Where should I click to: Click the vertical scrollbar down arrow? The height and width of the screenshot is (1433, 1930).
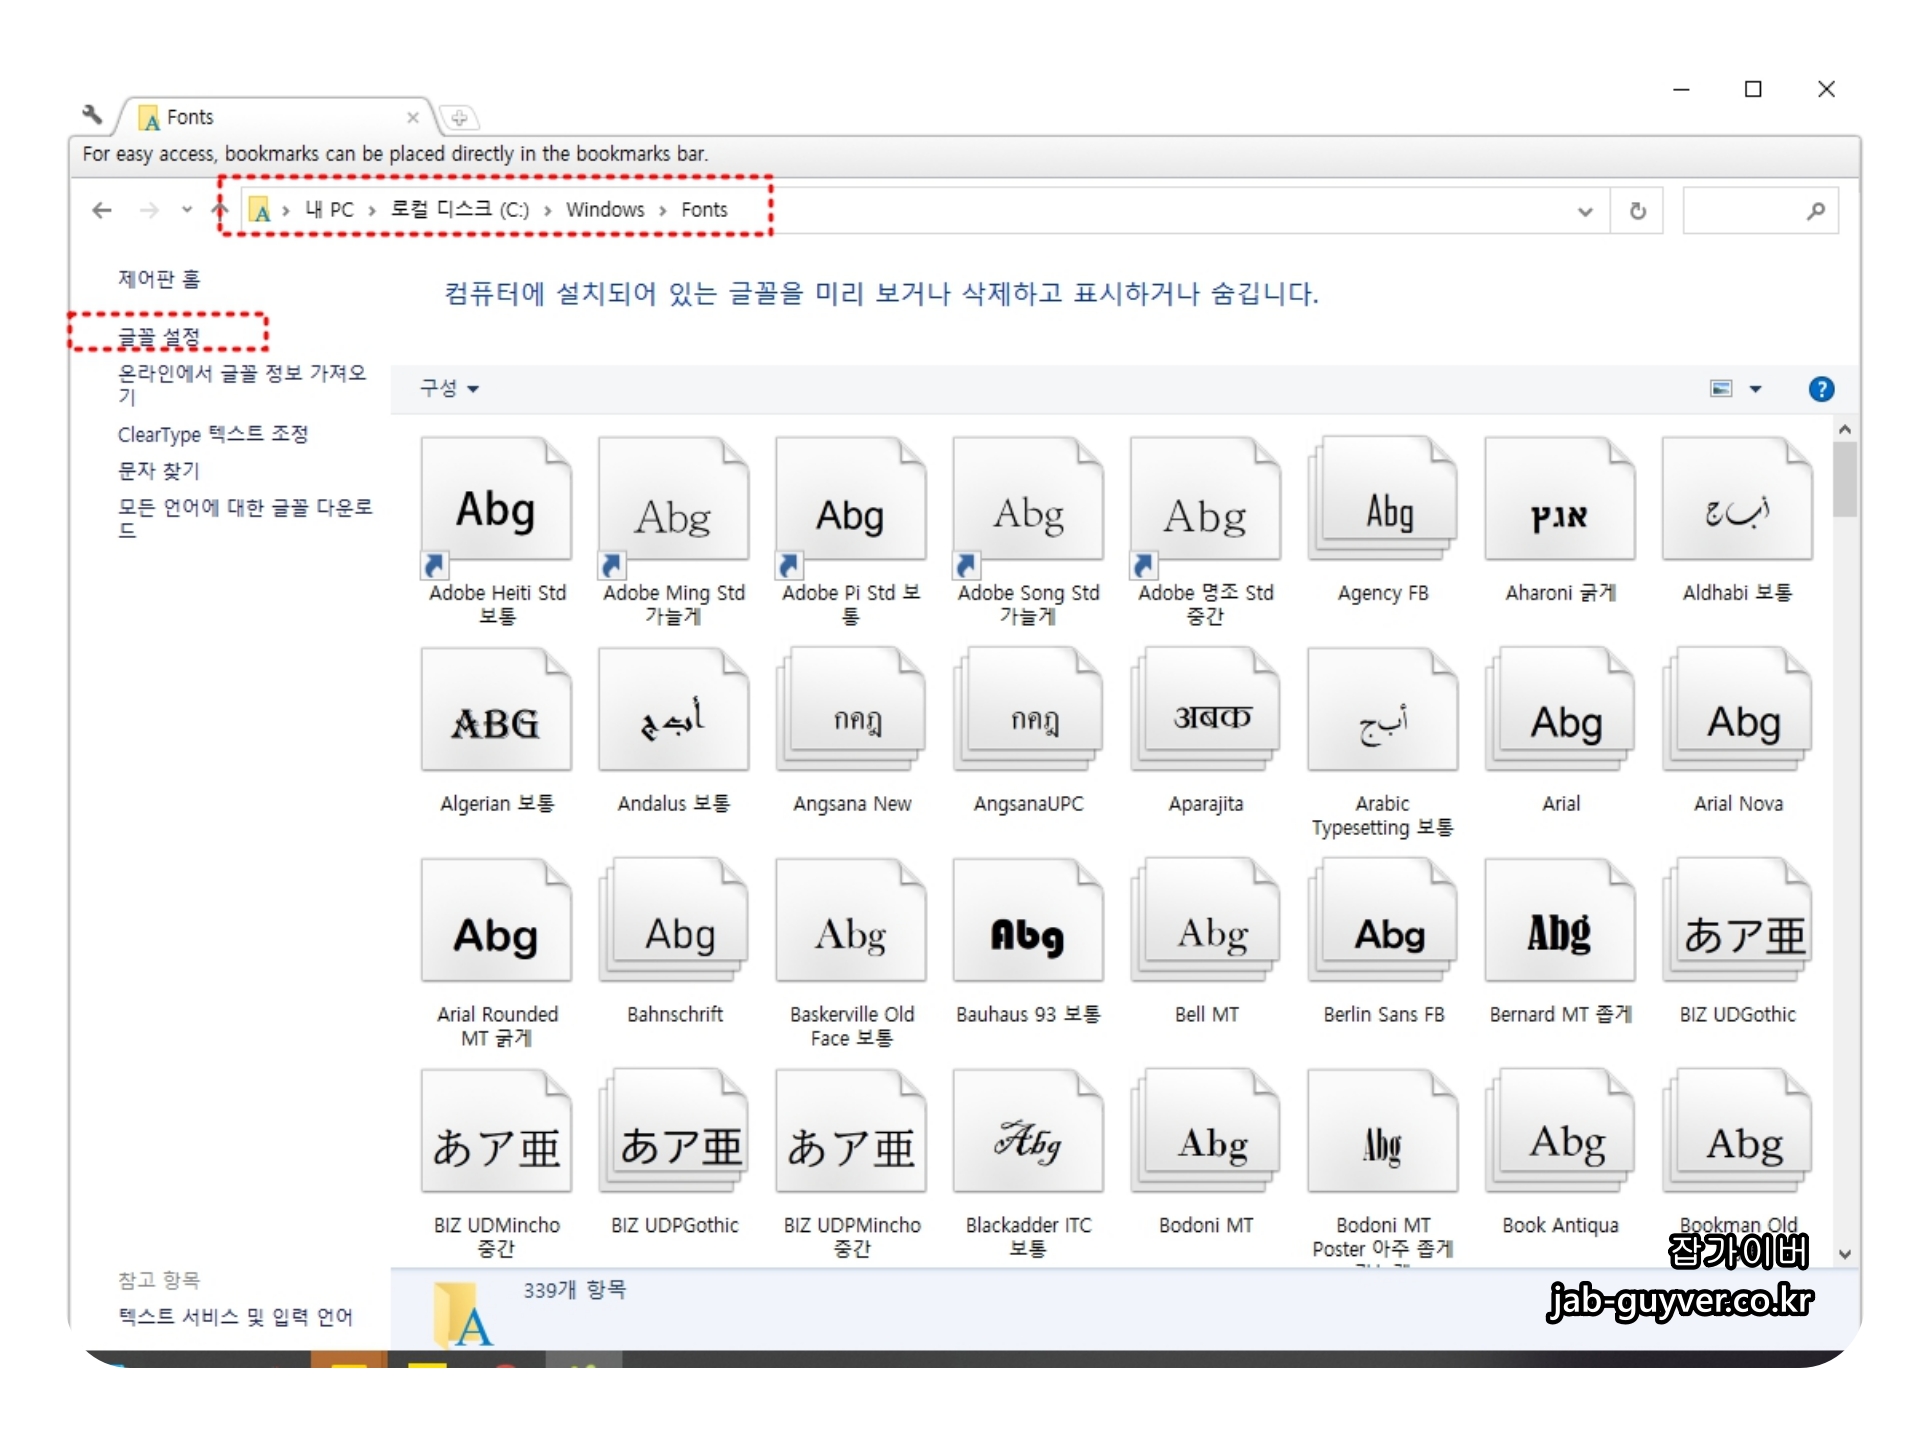(1845, 1253)
